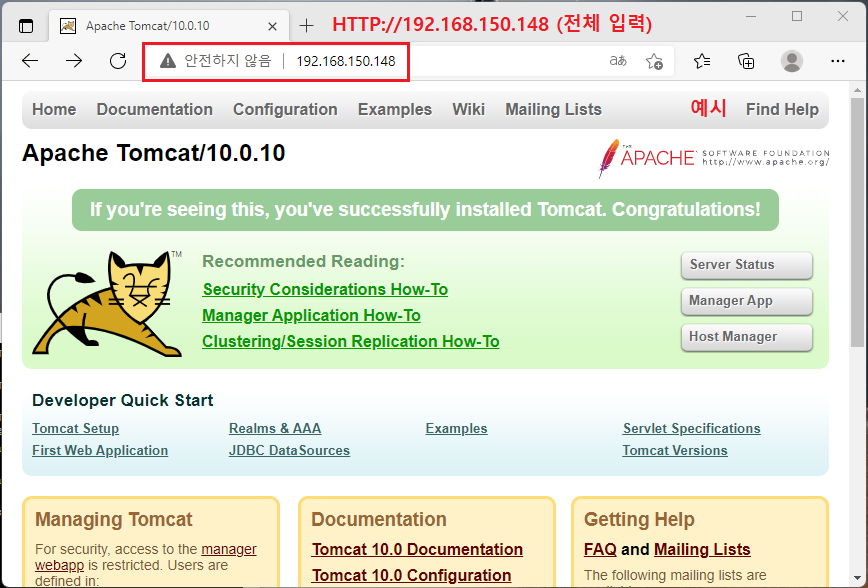This screenshot has width=868, height=588.
Task: Open the translate page icon
Action: 618,61
